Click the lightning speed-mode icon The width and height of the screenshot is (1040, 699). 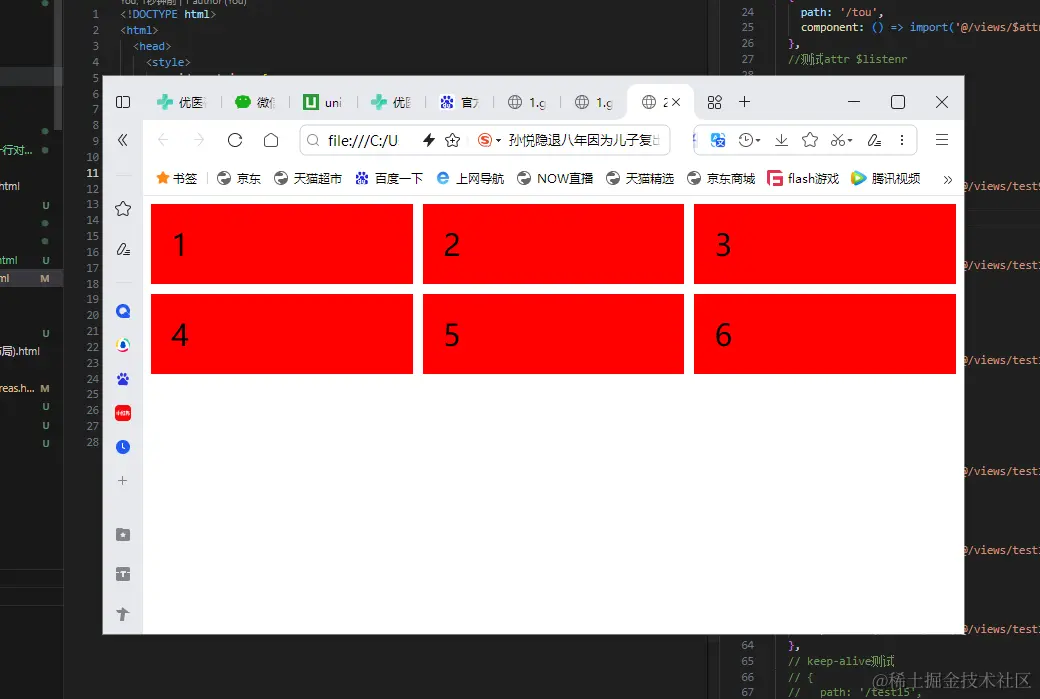(428, 140)
